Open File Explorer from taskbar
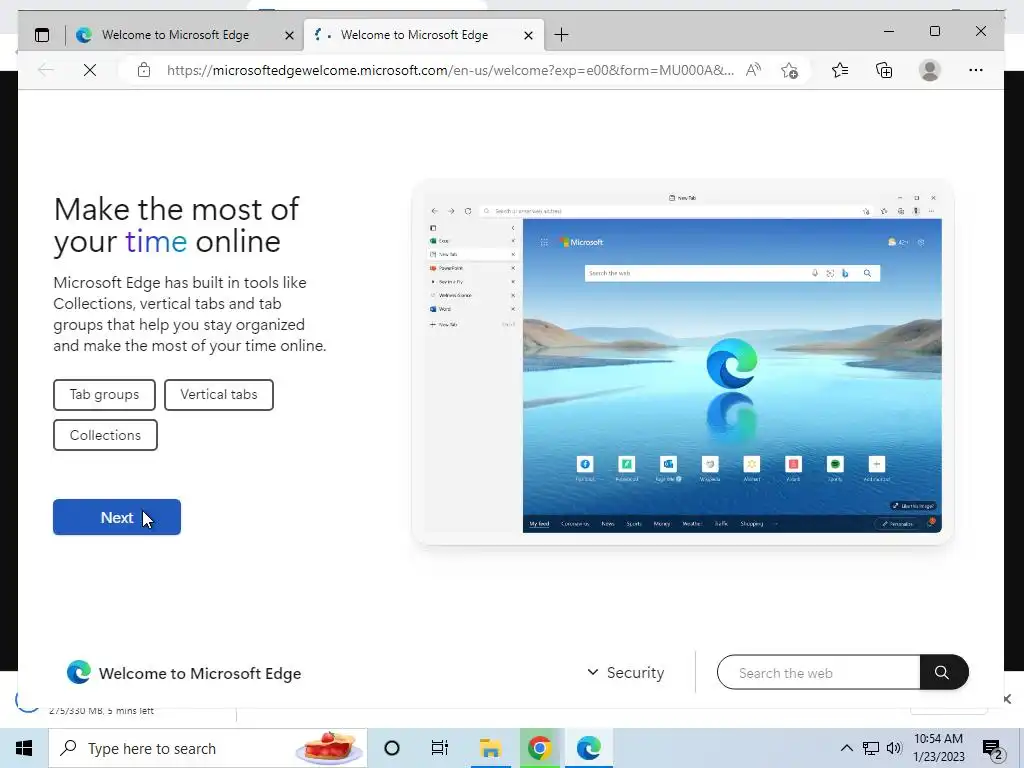Screen dimensions: 1024x768 point(490,748)
